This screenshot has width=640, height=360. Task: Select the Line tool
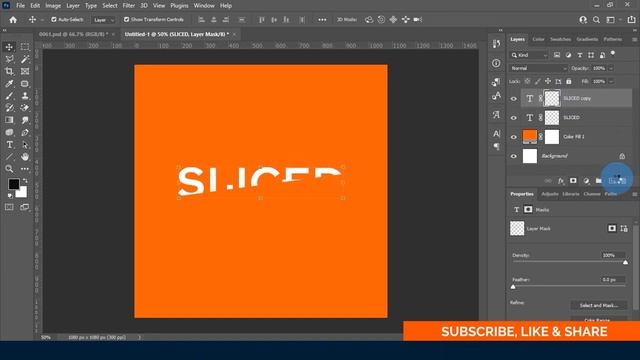pyautogui.click(x=9, y=157)
